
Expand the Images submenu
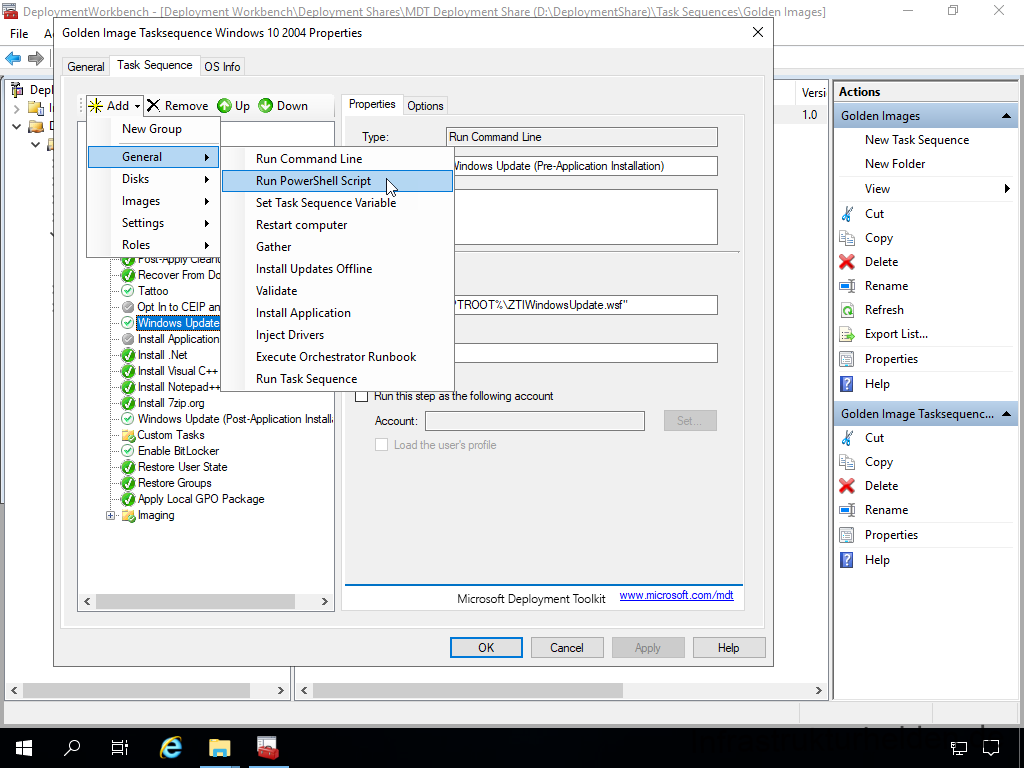(153, 201)
